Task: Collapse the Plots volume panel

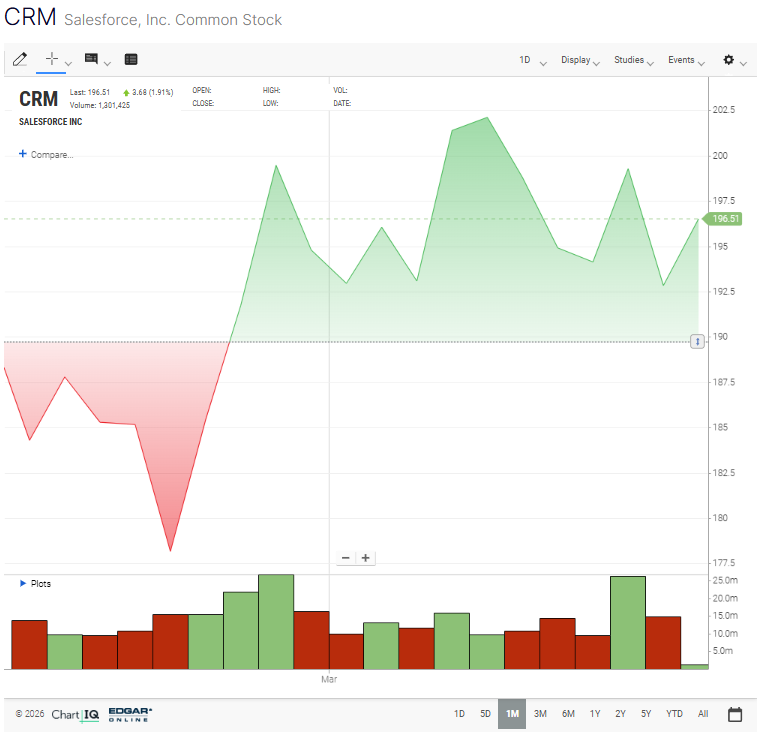Action: click(24, 583)
